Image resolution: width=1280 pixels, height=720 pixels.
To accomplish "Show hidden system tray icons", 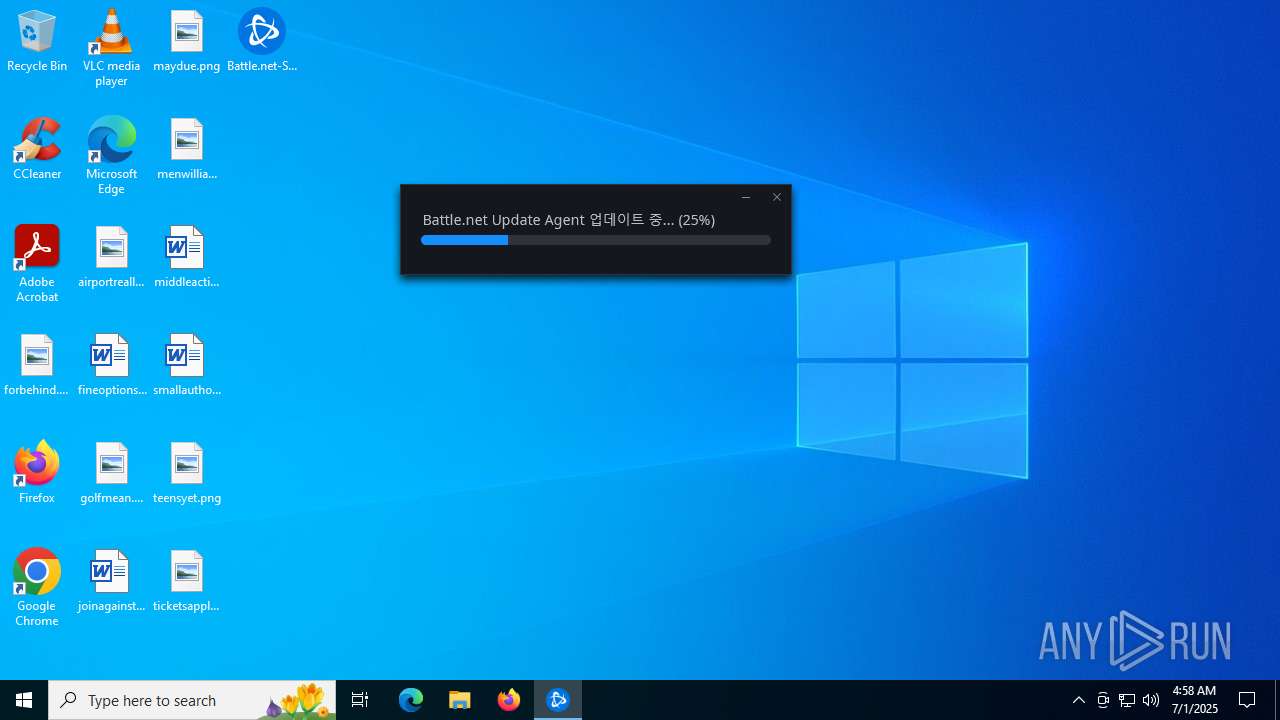I will (x=1078, y=700).
